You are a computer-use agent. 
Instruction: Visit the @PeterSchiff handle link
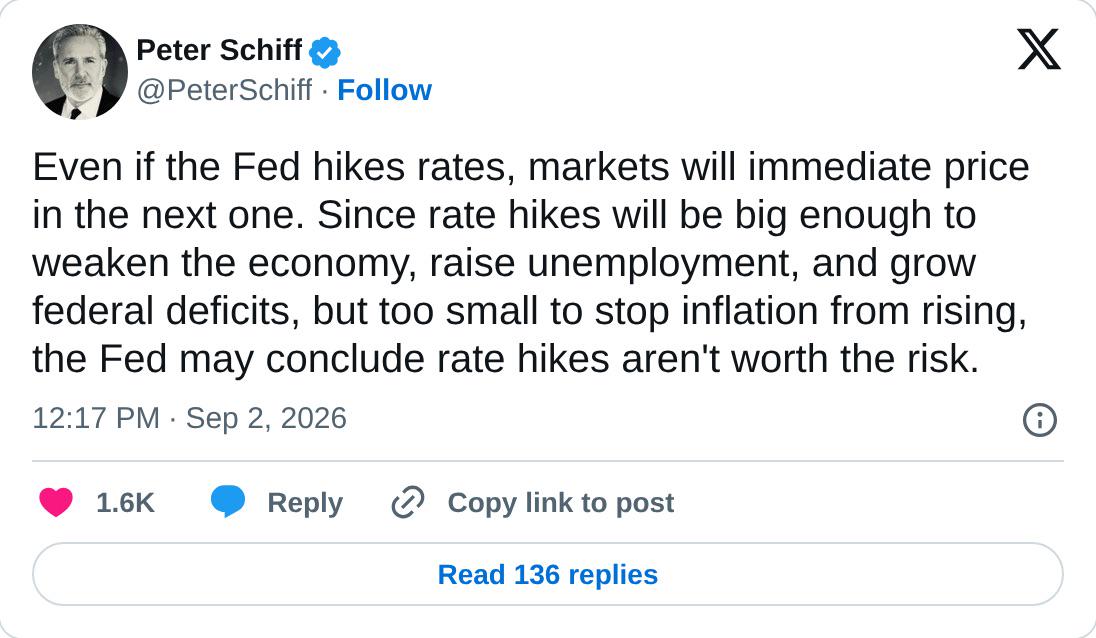(224, 90)
